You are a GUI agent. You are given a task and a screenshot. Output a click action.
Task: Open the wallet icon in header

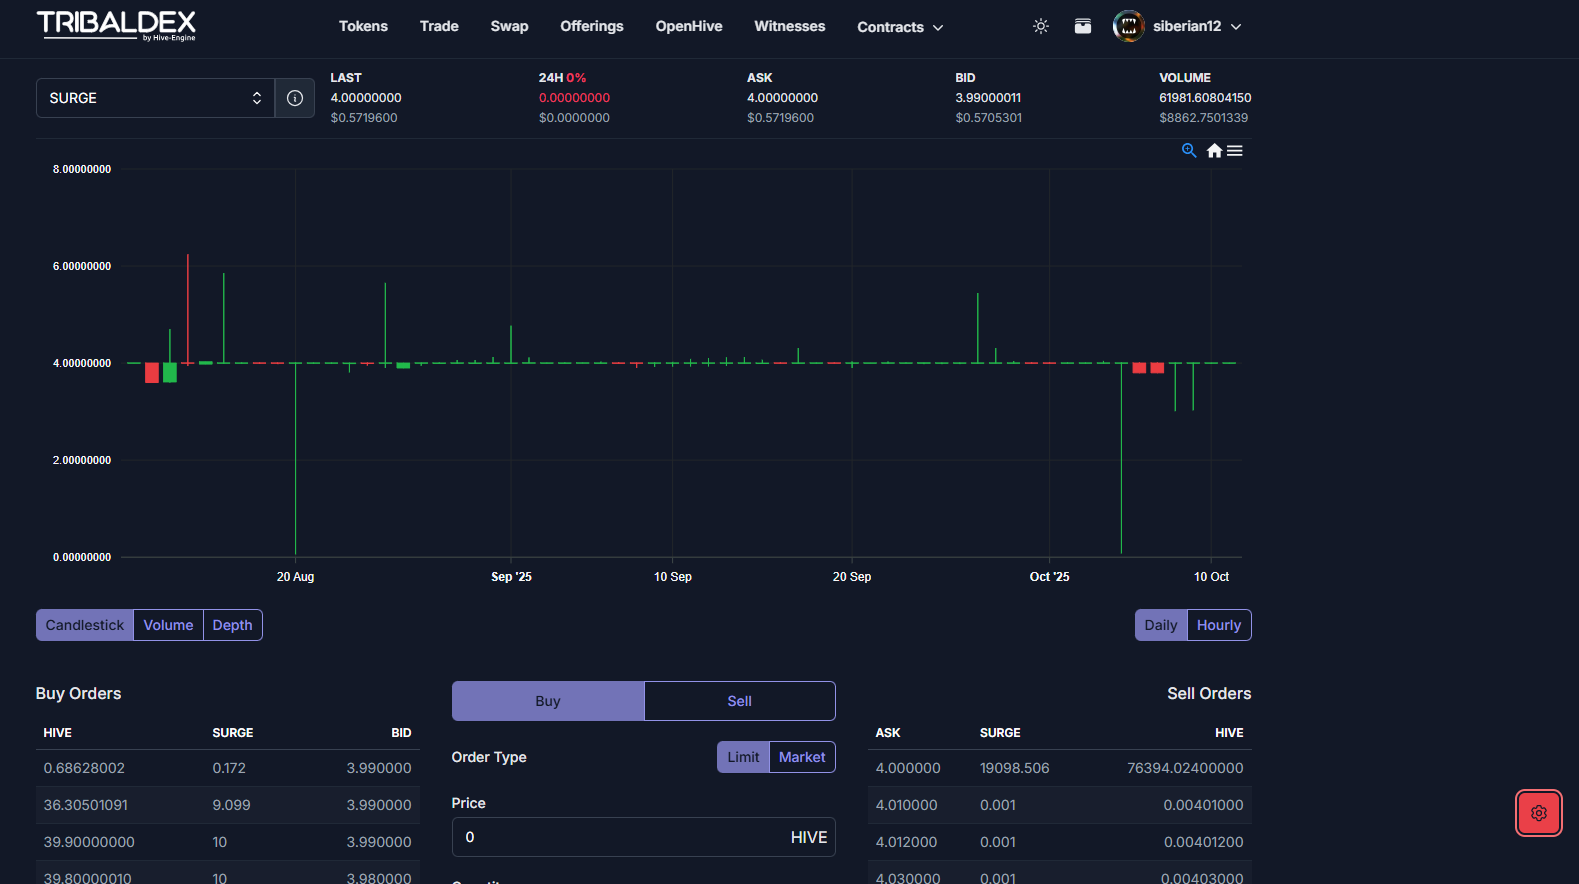[x=1083, y=26]
